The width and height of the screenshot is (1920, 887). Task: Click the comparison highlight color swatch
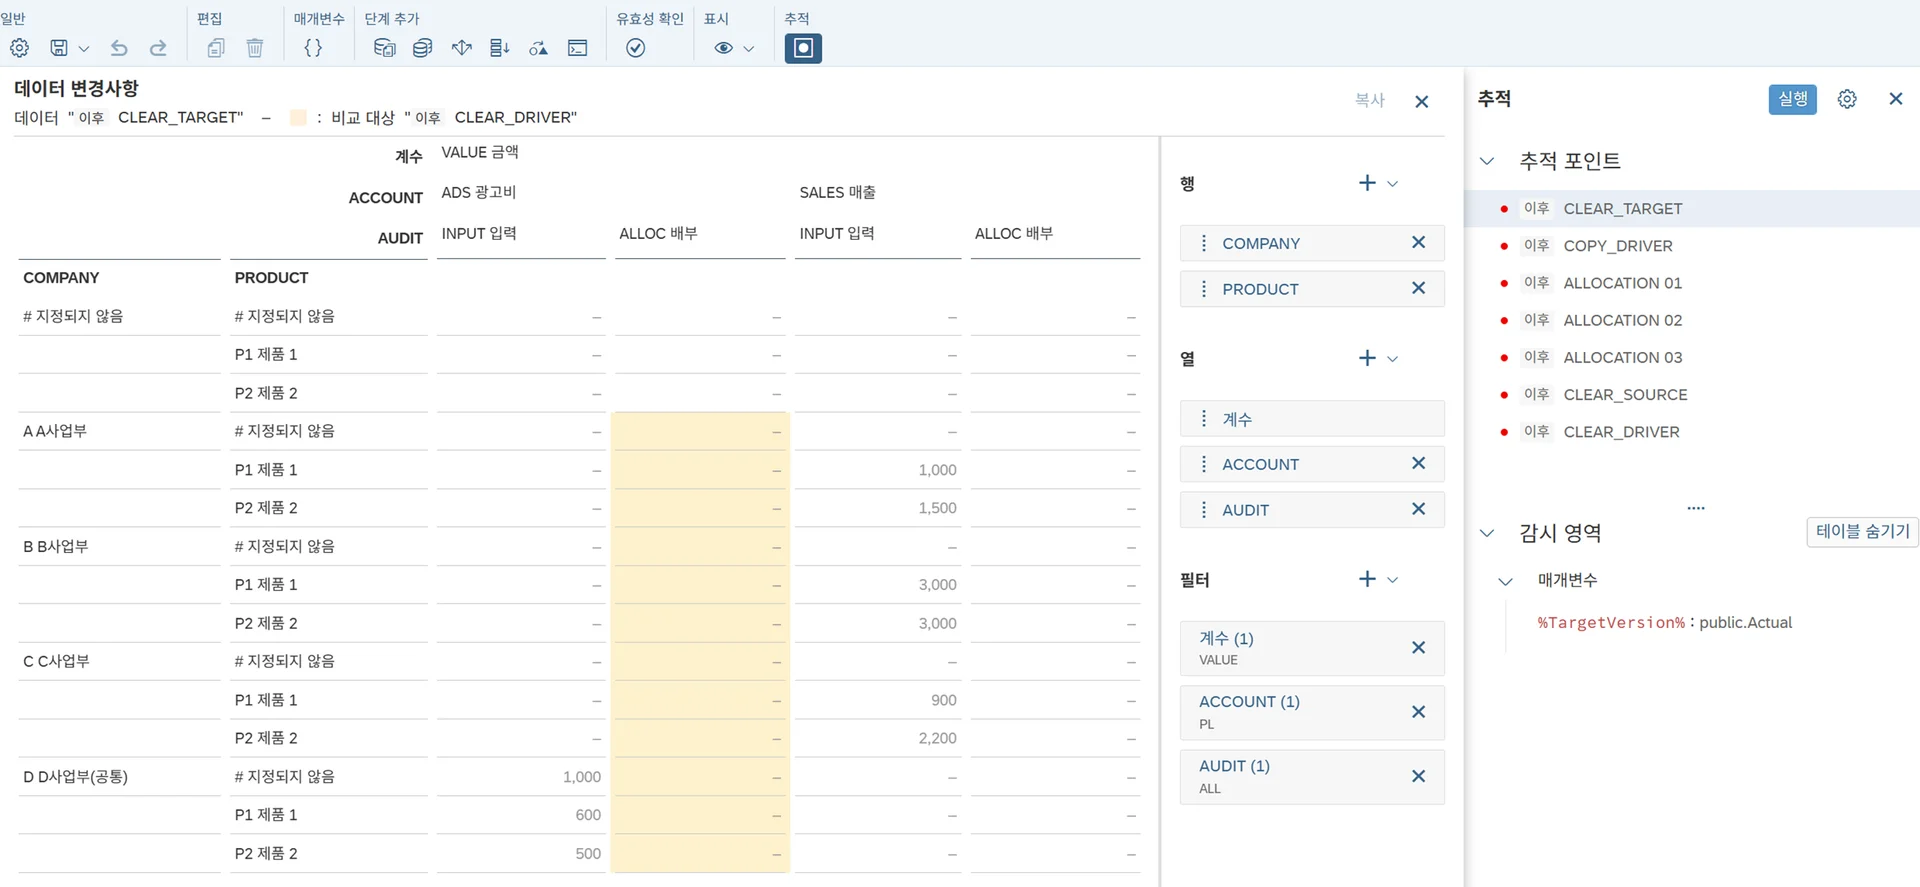pyautogui.click(x=298, y=118)
